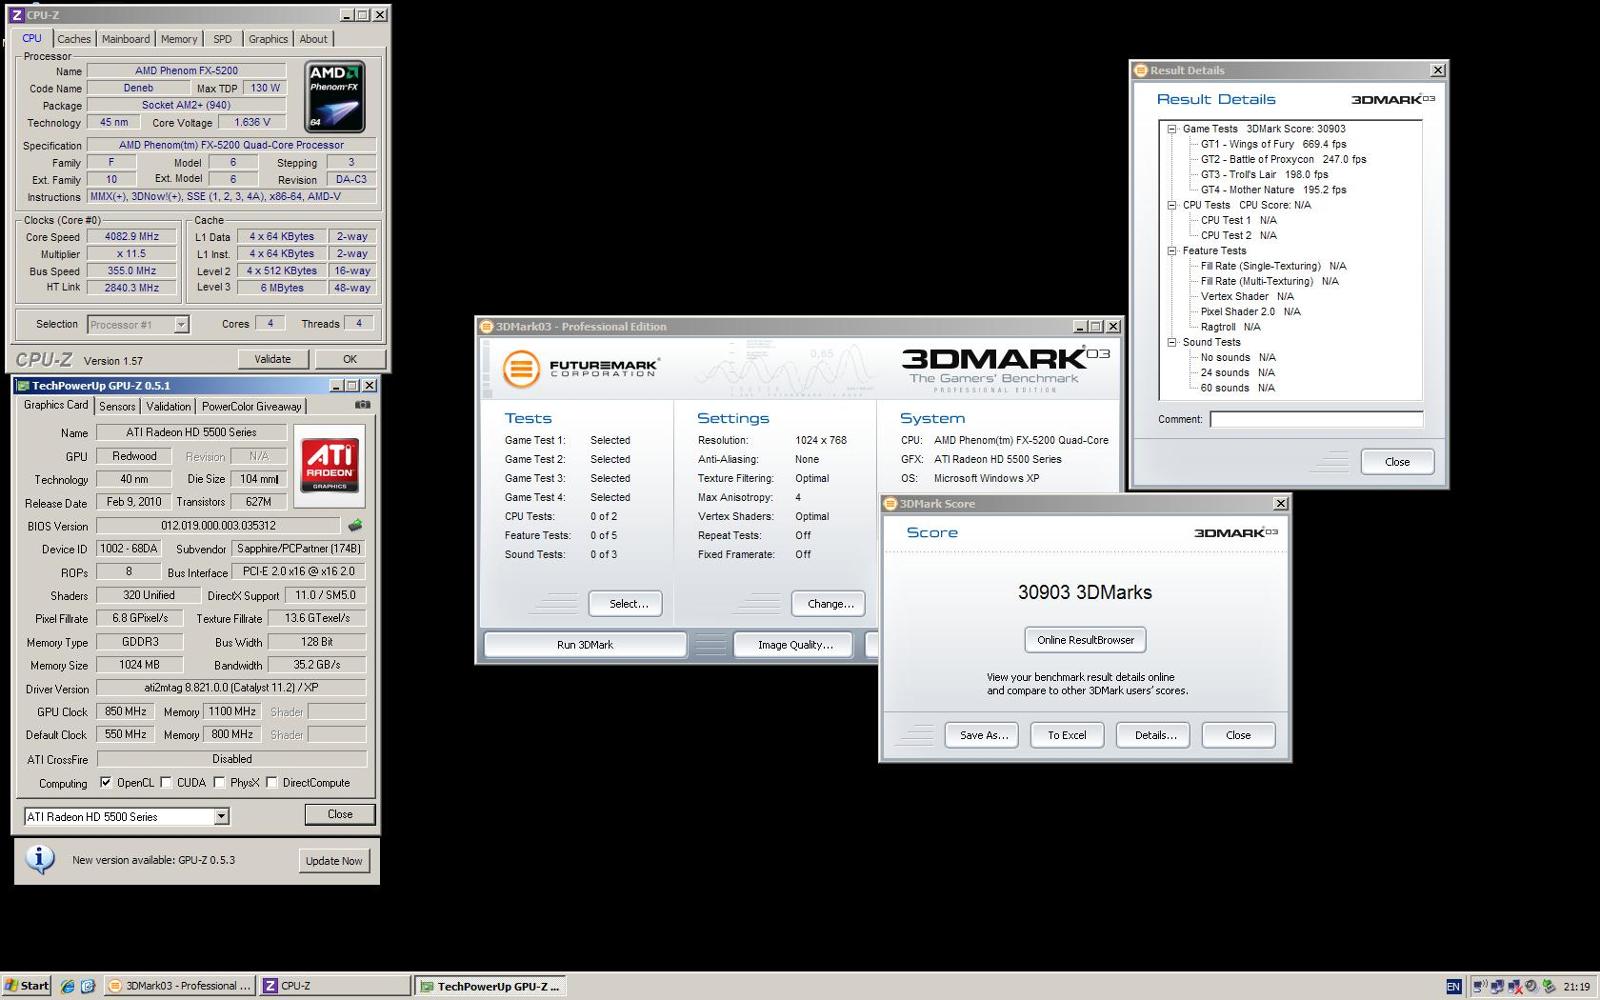Click the 3DMark03 window title bar icon

click(486, 326)
